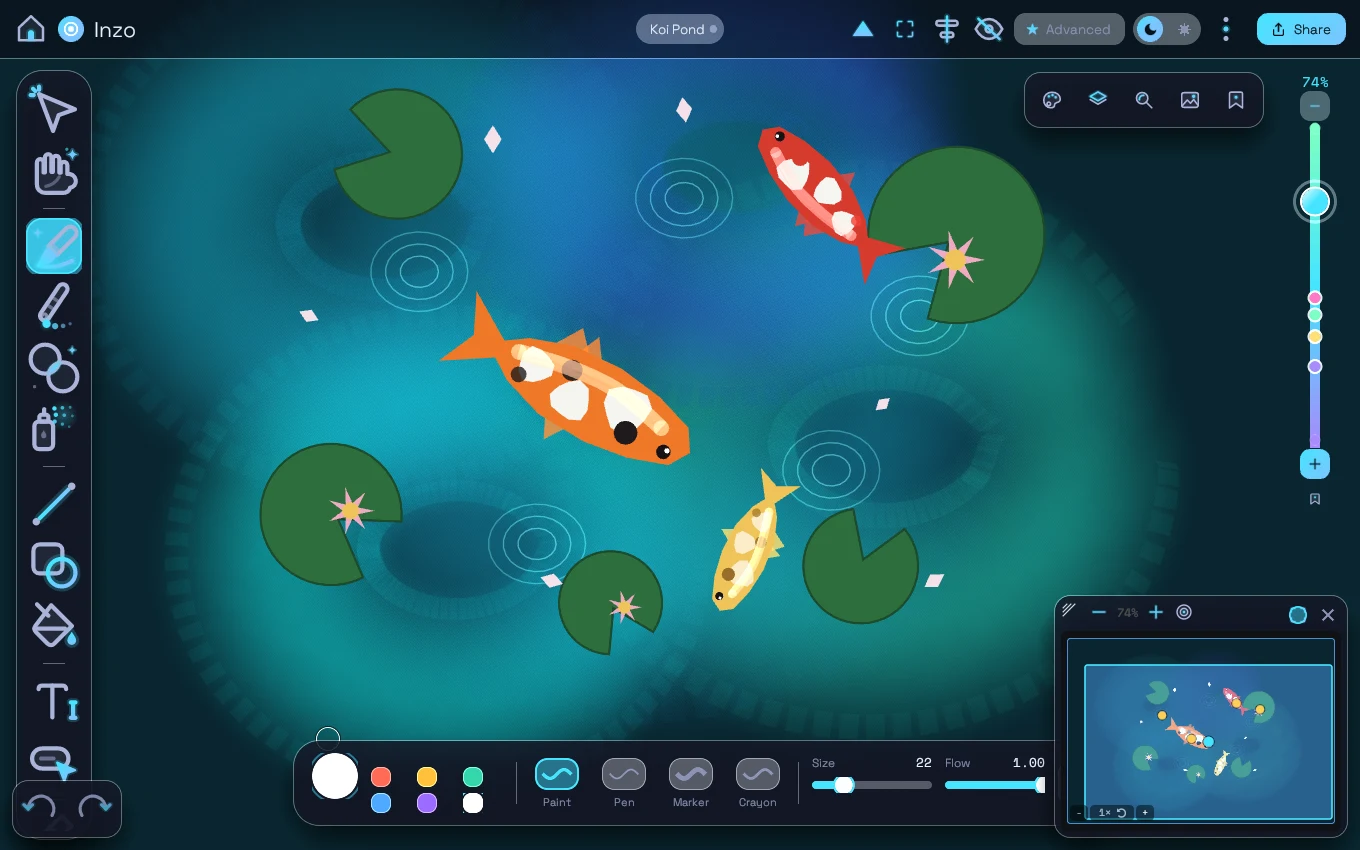Viewport: 1360px width, 850px height.
Task: Open the search magnifier panel
Action: [x=1144, y=100]
